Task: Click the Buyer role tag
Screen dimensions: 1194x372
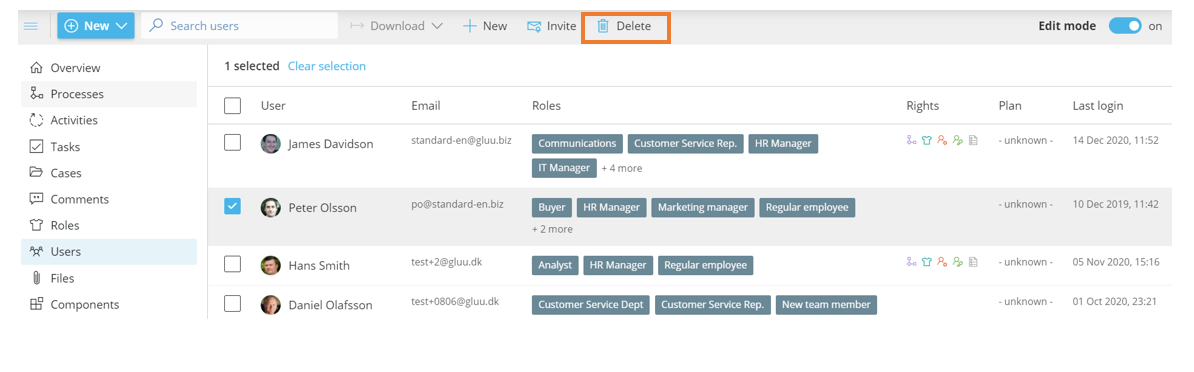Action: tap(552, 208)
